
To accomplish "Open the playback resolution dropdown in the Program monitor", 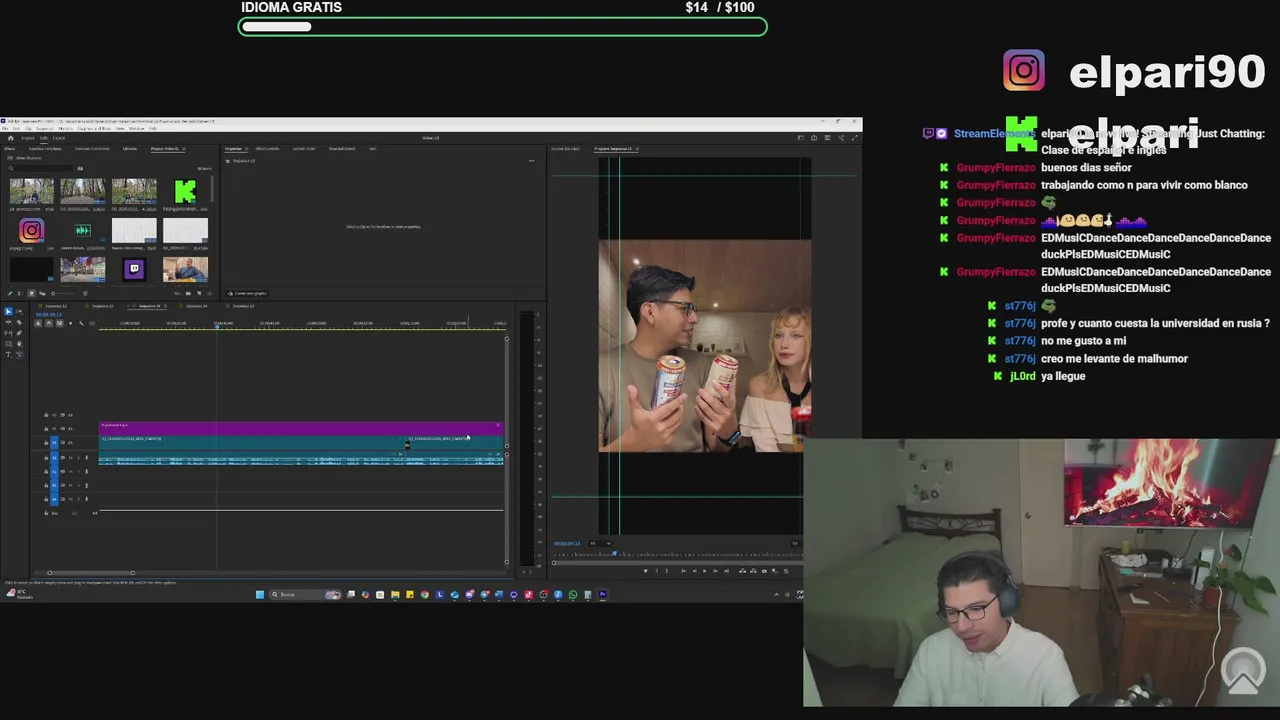I will point(795,543).
